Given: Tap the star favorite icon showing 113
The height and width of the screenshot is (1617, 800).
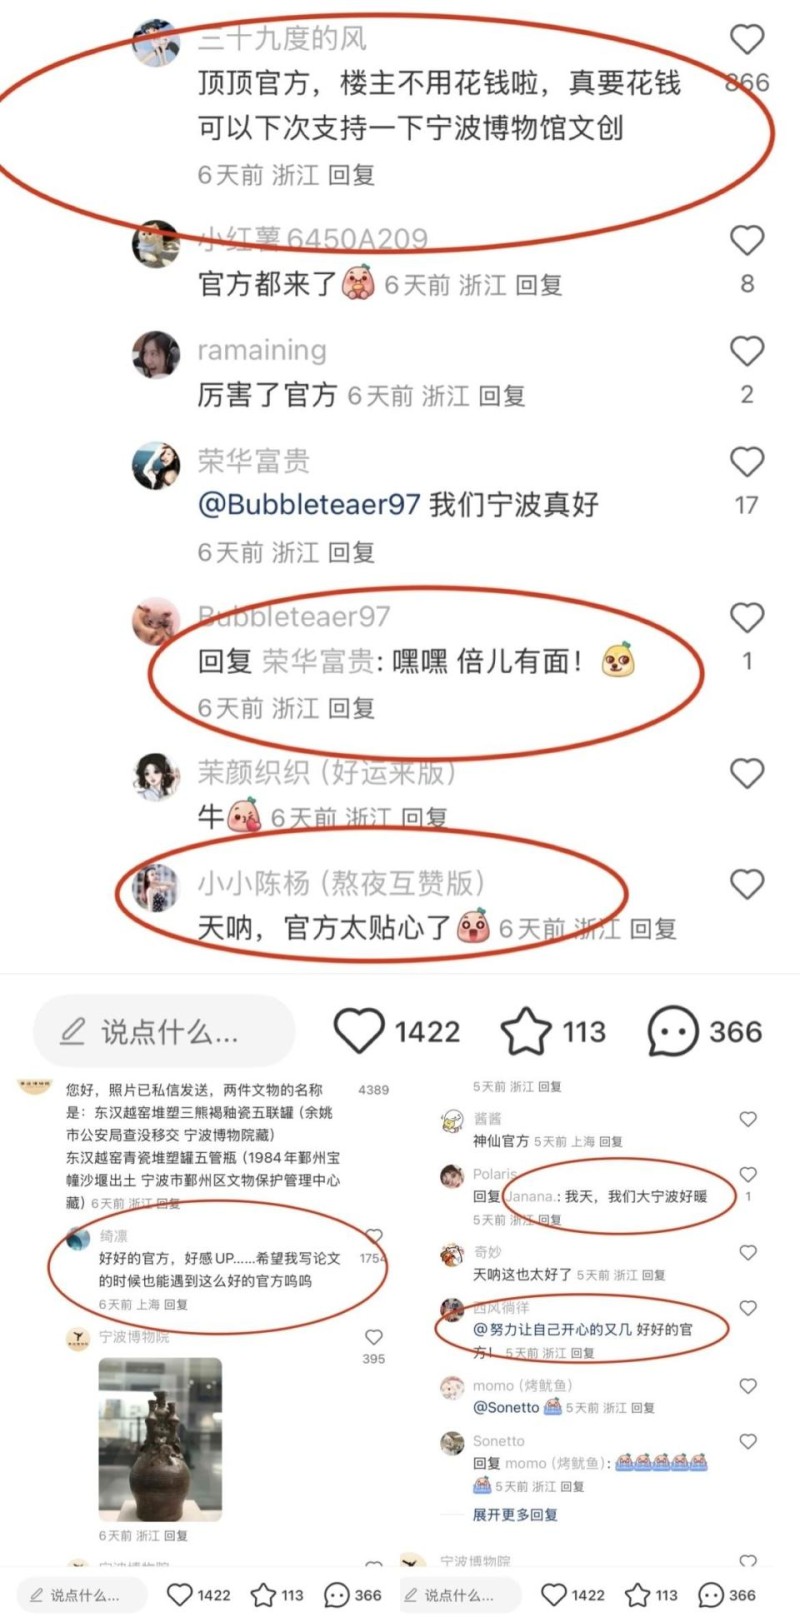Looking at the screenshot, I should click(526, 1031).
